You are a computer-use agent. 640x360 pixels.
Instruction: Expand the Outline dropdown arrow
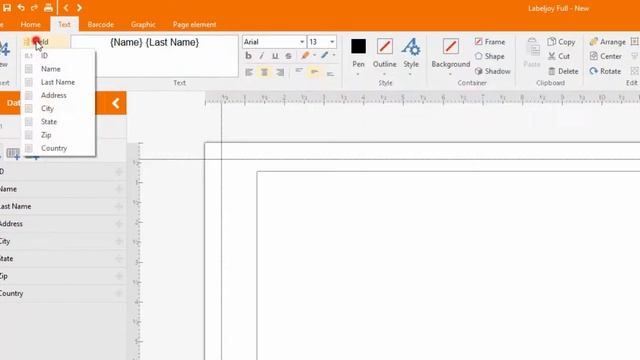(x=384, y=74)
